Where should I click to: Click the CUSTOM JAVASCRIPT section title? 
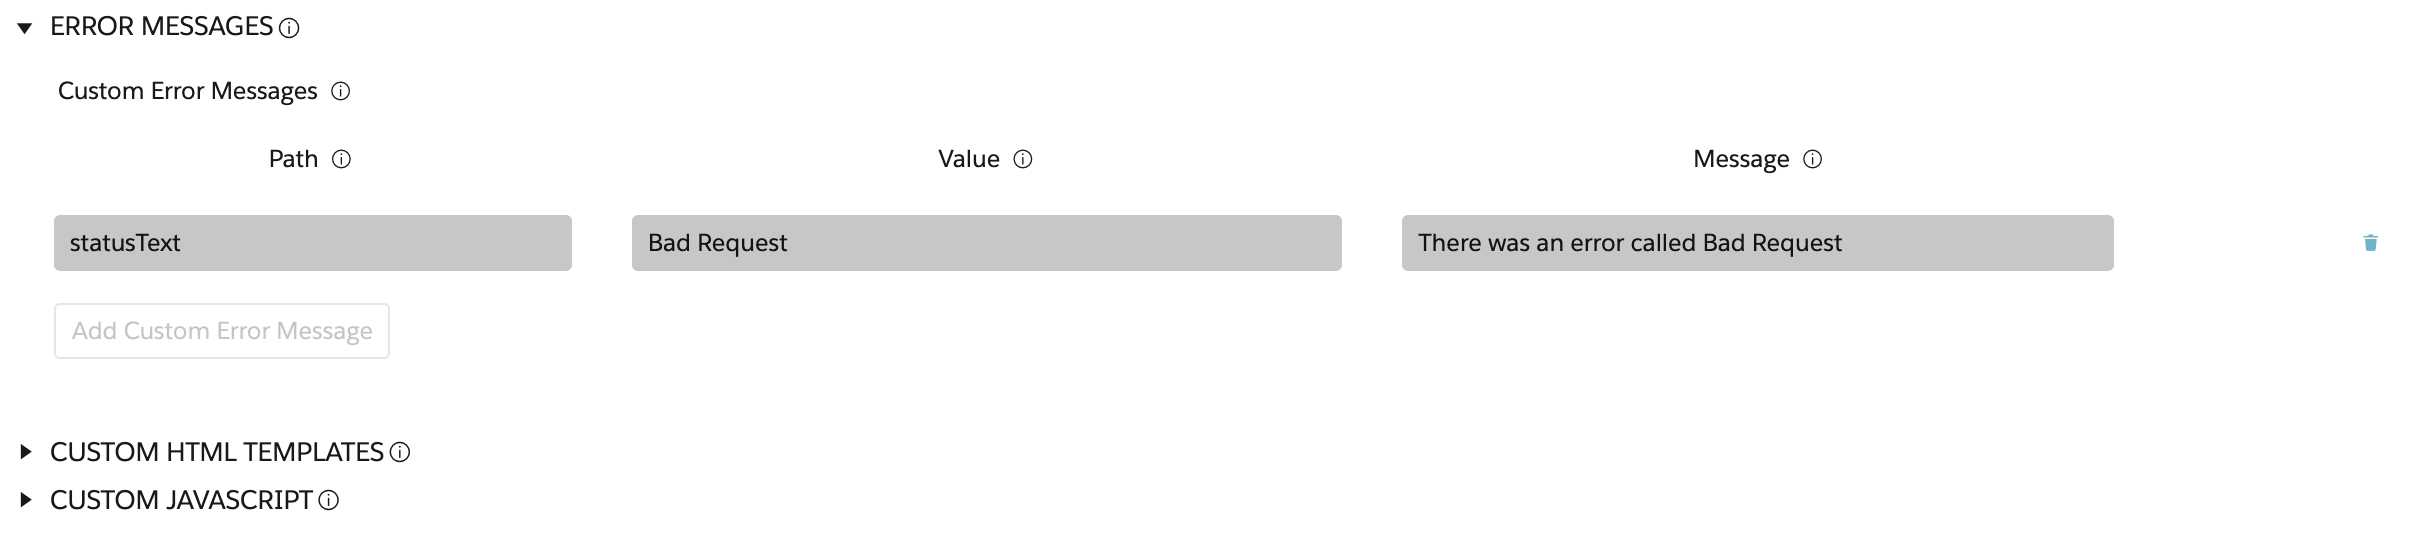[x=181, y=500]
